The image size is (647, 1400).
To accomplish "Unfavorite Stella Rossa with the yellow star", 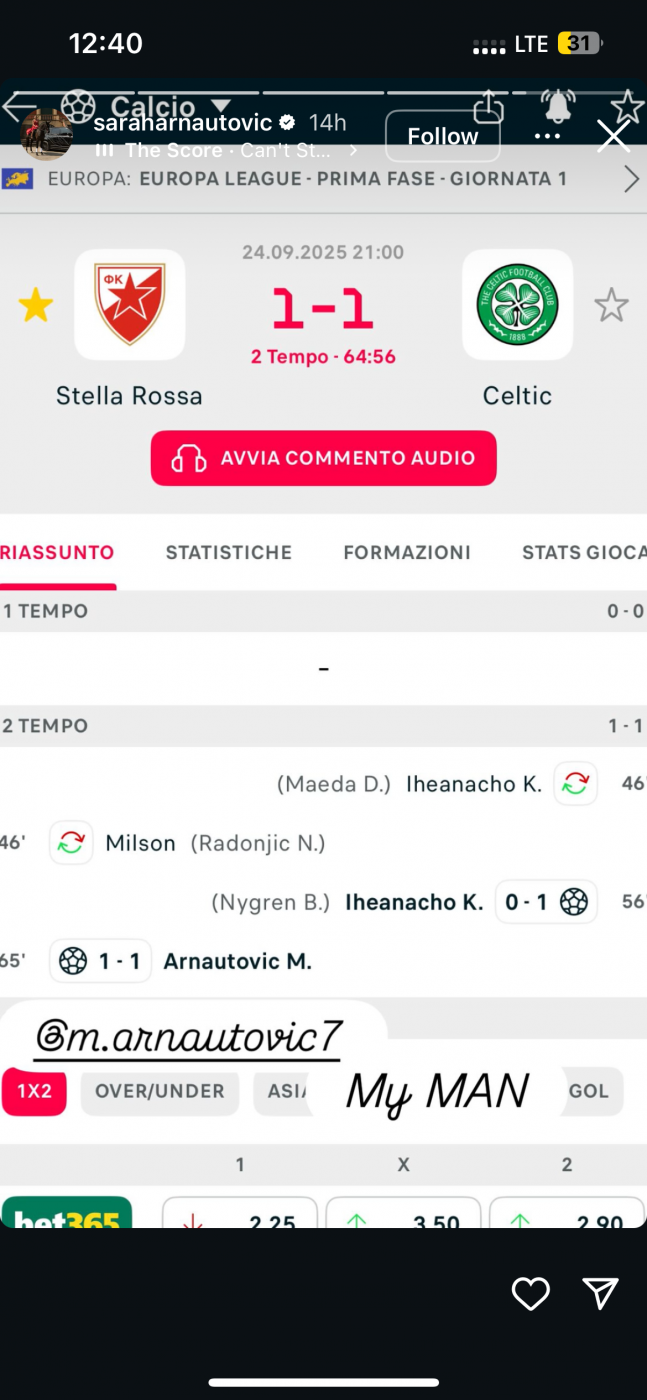I will [36, 305].
